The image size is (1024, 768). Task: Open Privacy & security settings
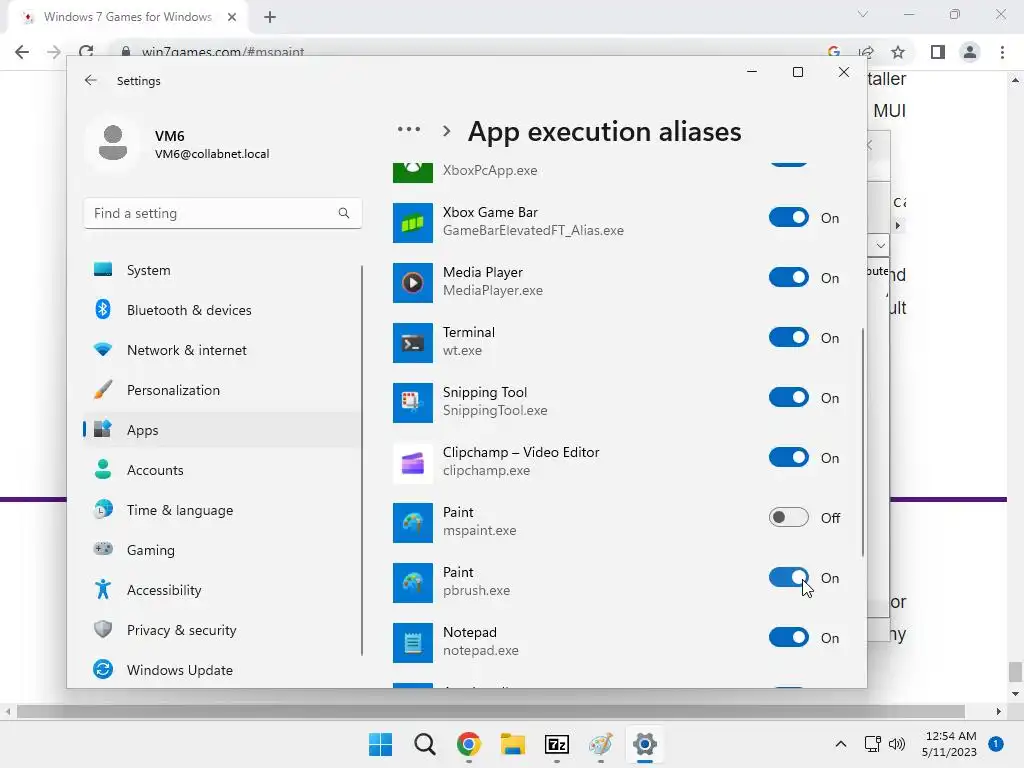click(x=222, y=630)
